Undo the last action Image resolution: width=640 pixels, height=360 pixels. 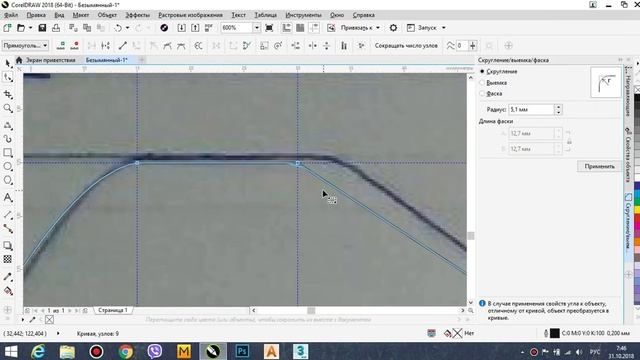pyautogui.click(x=118, y=28)
